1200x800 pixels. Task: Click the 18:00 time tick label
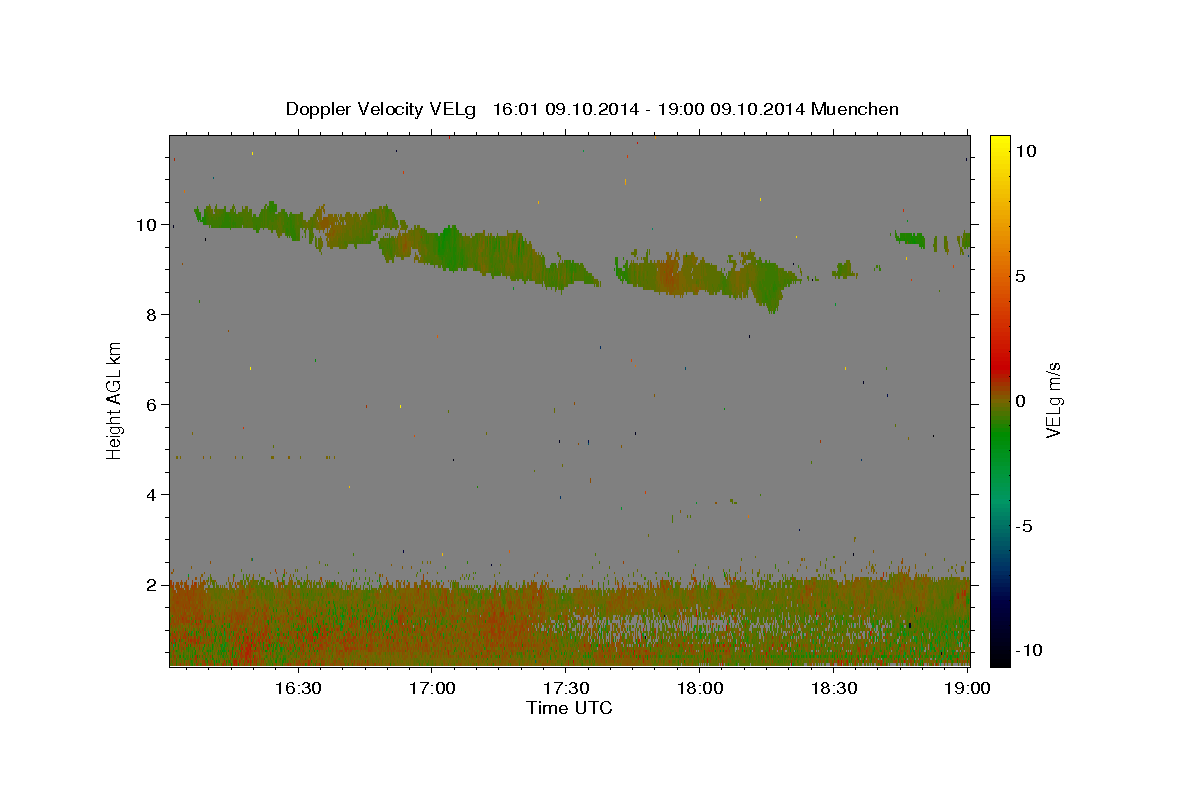pos(700,689)
